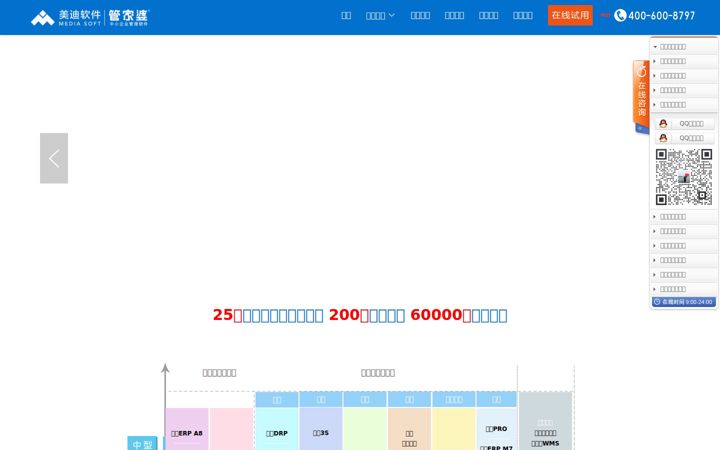This screenshot has height=450, width=720.
Task: Click the 美迪软件 管家婆 logo
Action: point(90,17)
